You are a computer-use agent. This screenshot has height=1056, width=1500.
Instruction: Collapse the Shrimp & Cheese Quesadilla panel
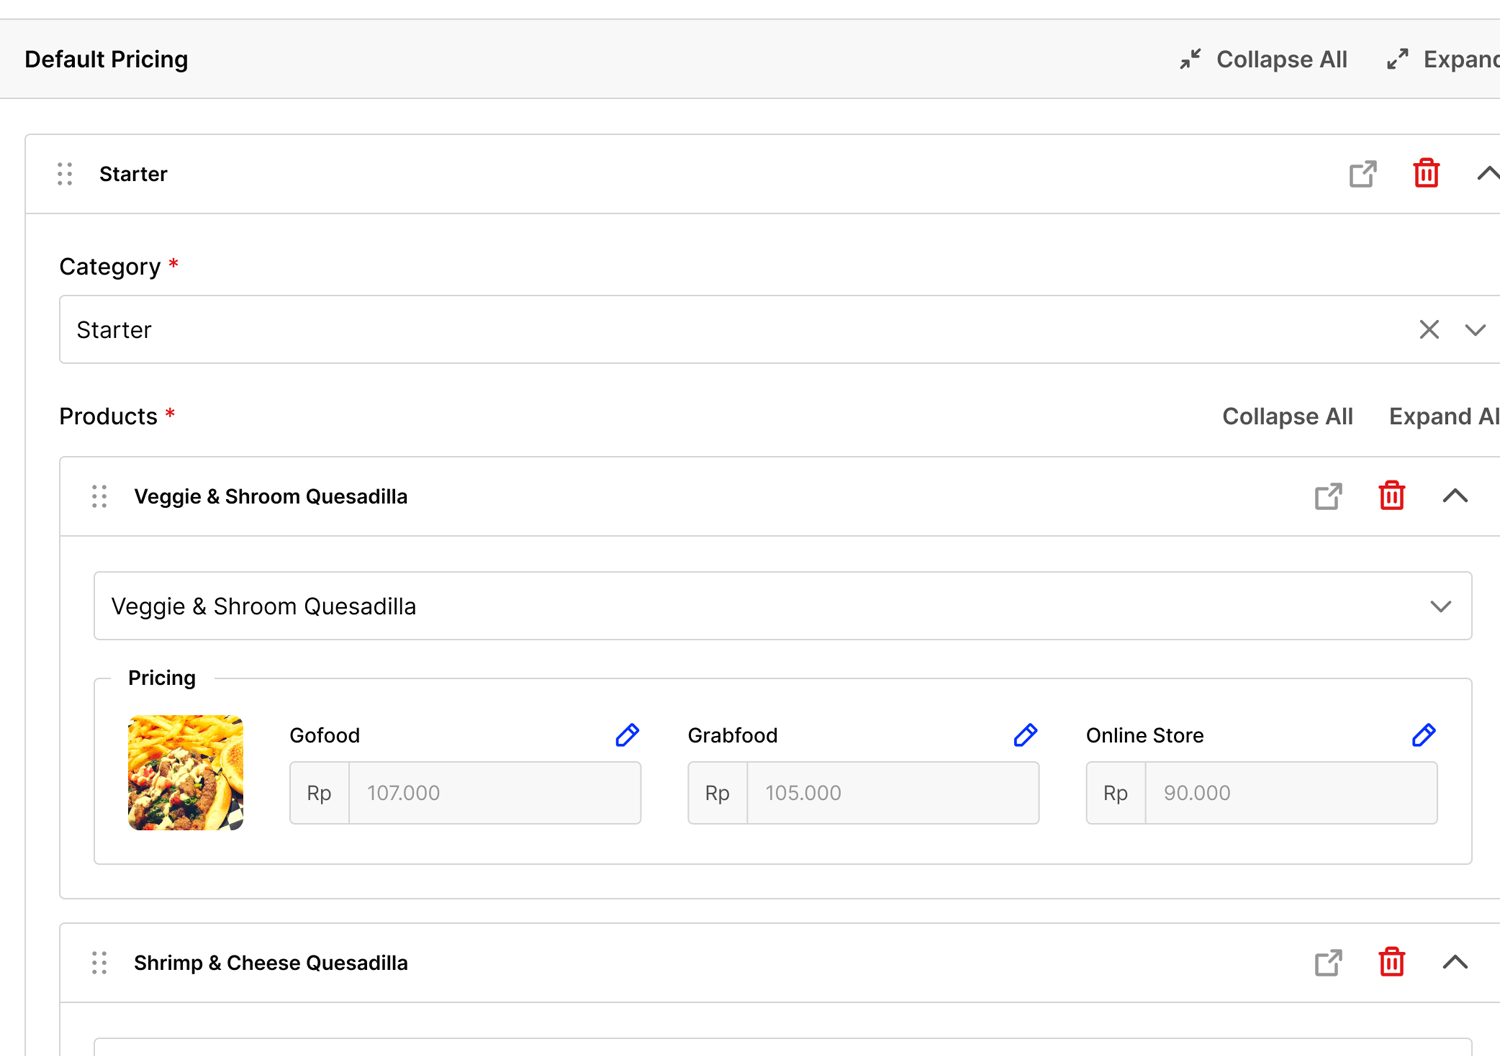point(1455,962)
